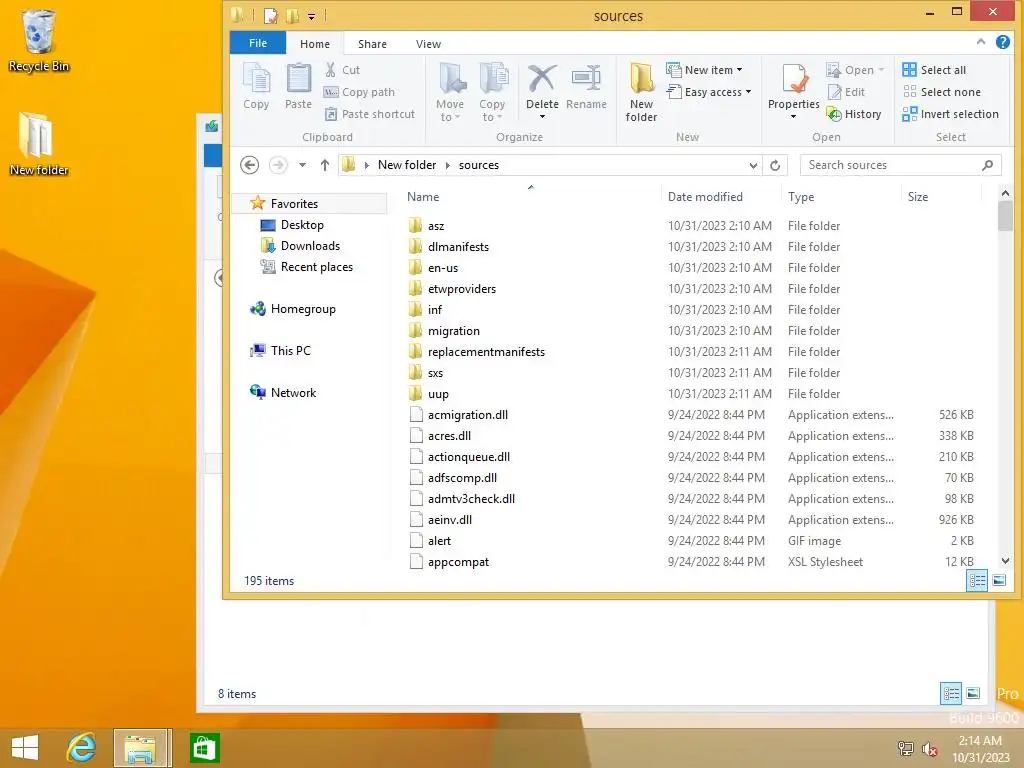
Task: Choose Copy path in Clipboard group
Action: tap(359, 92)
